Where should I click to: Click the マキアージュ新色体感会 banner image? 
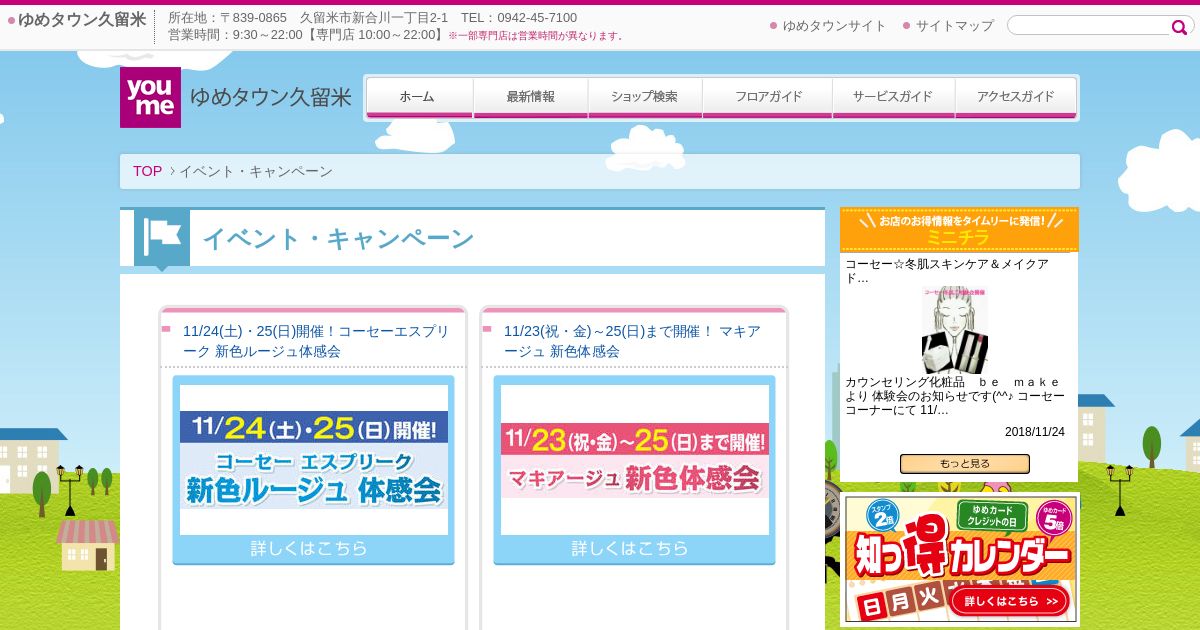(x=634, y=460)
